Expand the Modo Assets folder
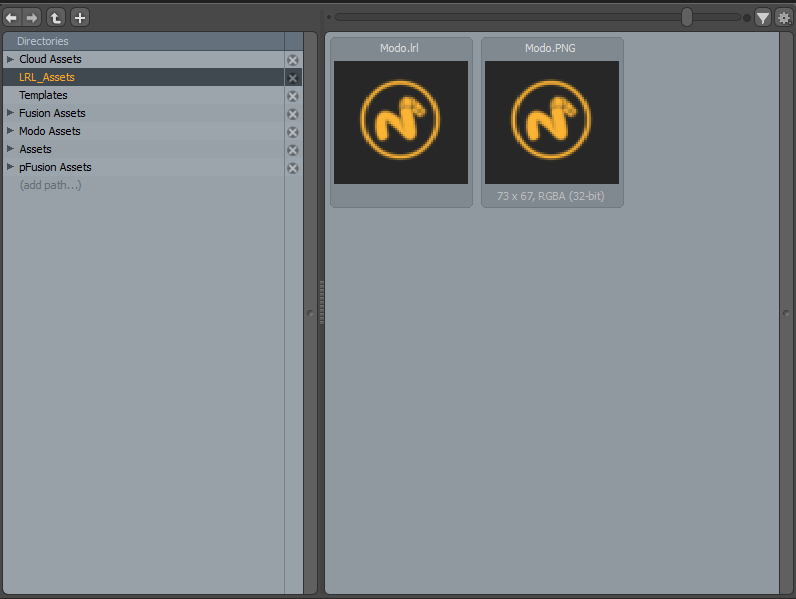 (x=11, y=131)
